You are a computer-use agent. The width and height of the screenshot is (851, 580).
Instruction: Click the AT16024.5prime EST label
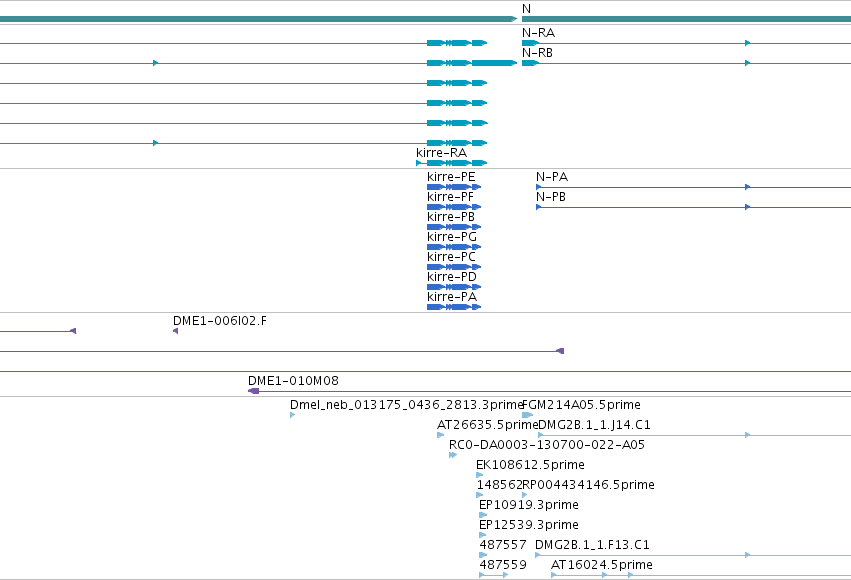(601, 565)
